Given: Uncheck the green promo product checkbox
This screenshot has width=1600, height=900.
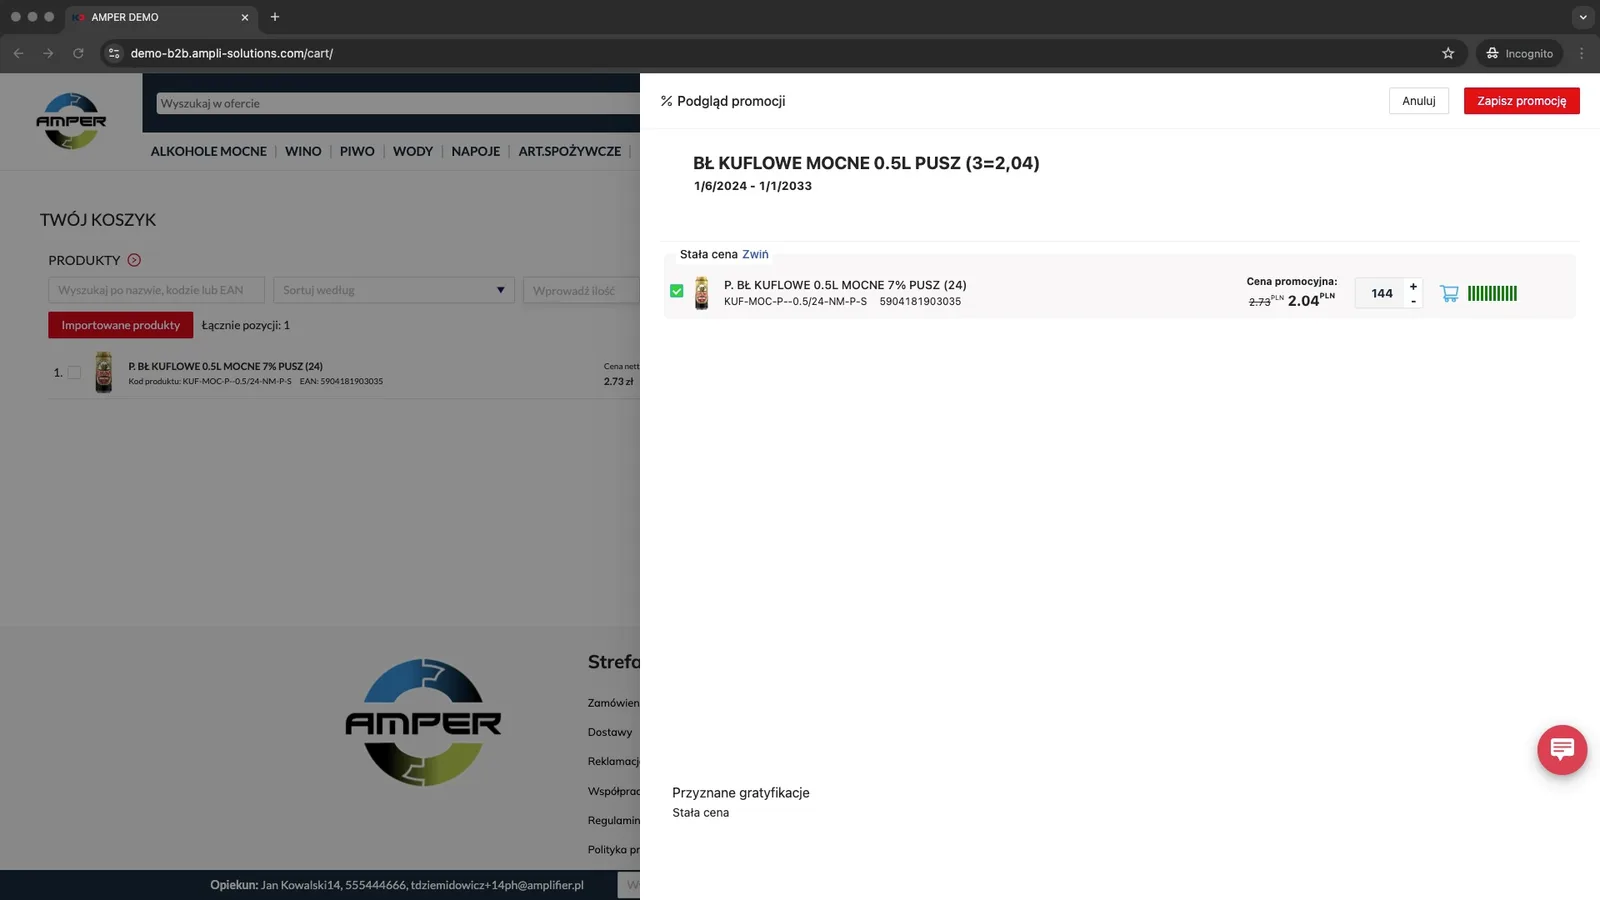Looking at the screenshot, I should coord(677,291).
